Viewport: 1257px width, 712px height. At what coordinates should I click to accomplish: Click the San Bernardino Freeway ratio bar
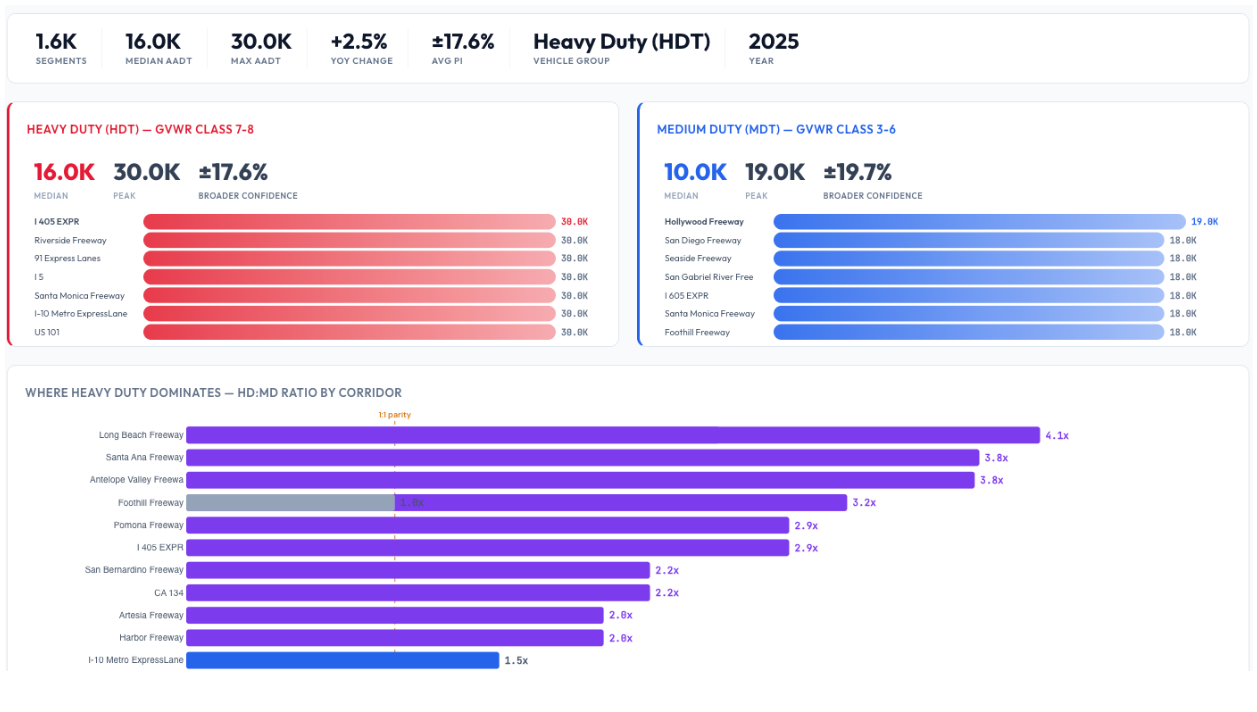(418, 570)
